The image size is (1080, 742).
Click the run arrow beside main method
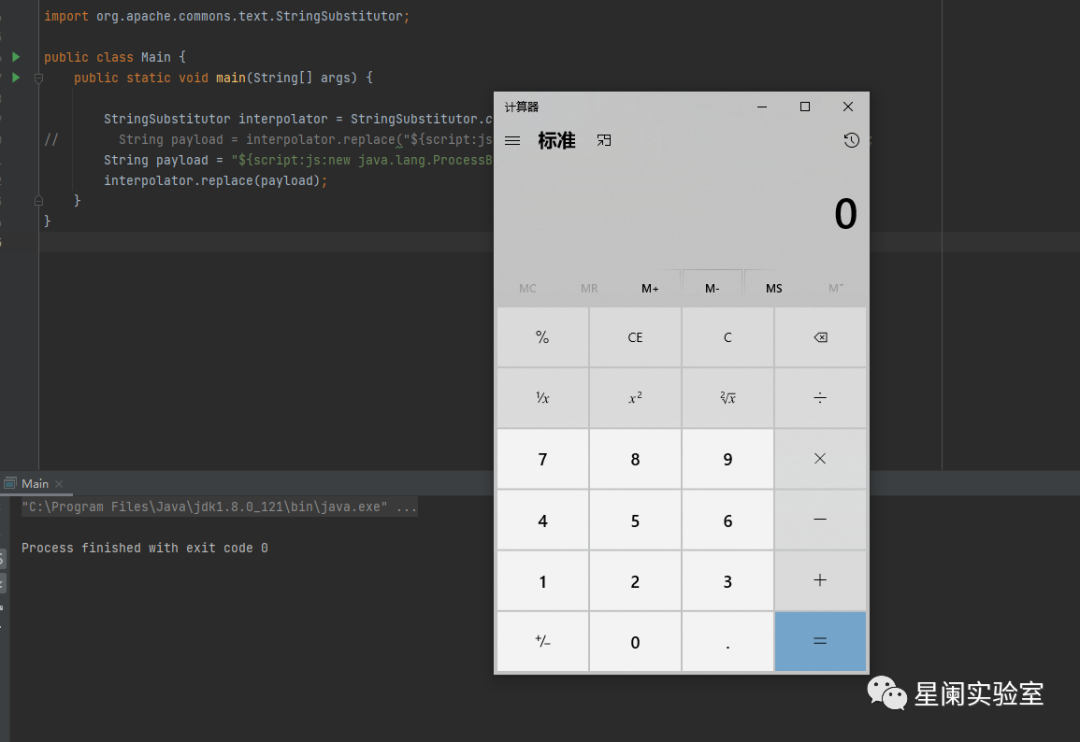point(16,78)
